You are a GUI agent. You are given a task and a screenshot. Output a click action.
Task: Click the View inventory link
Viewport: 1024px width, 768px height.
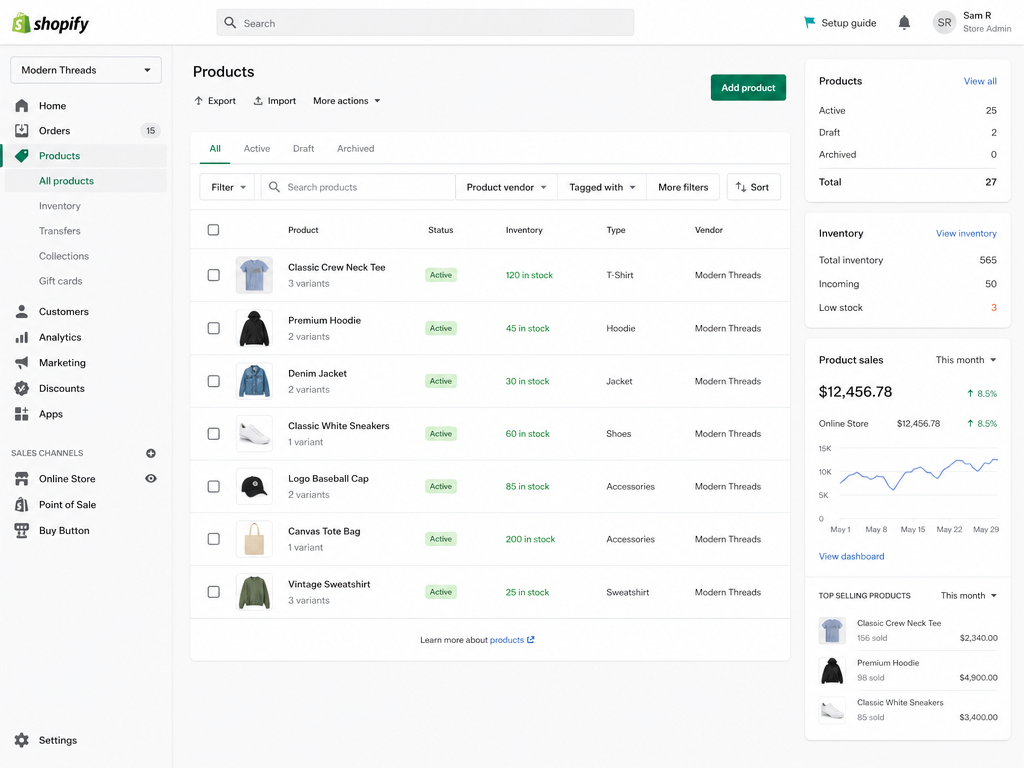coord(966,233)
